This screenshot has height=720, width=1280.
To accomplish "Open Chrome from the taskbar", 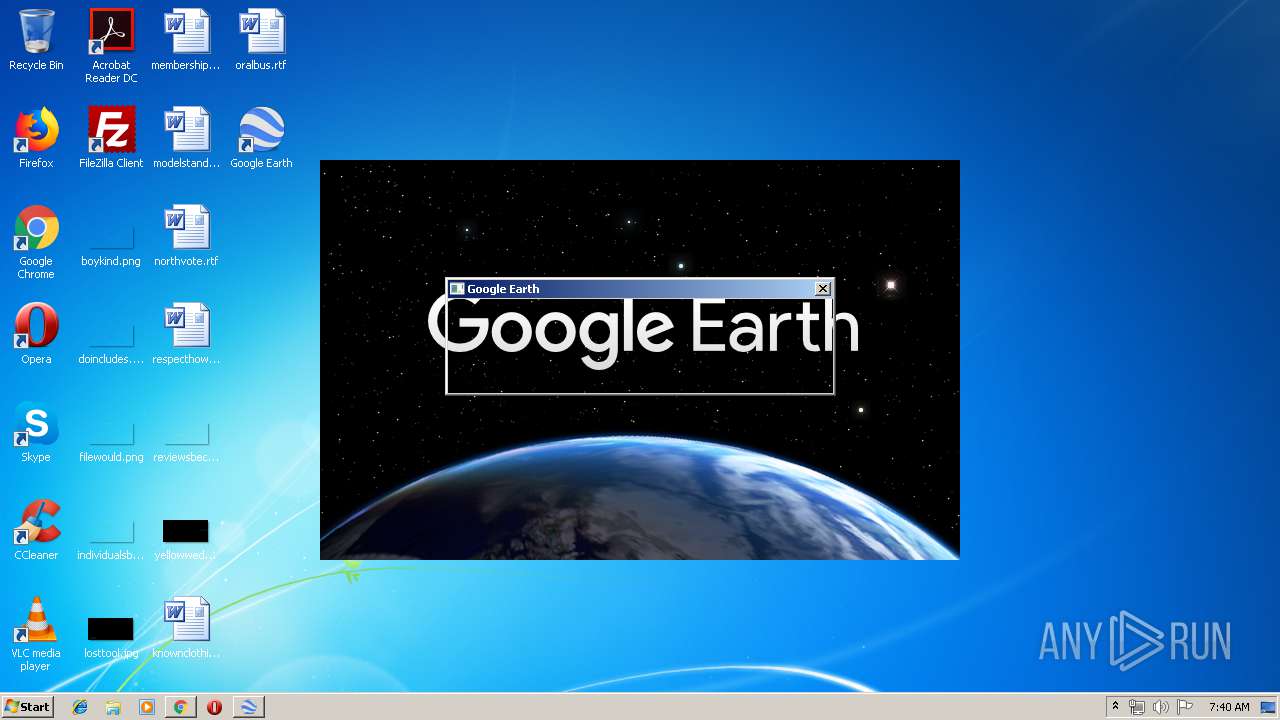I will [x=180, y=707].
